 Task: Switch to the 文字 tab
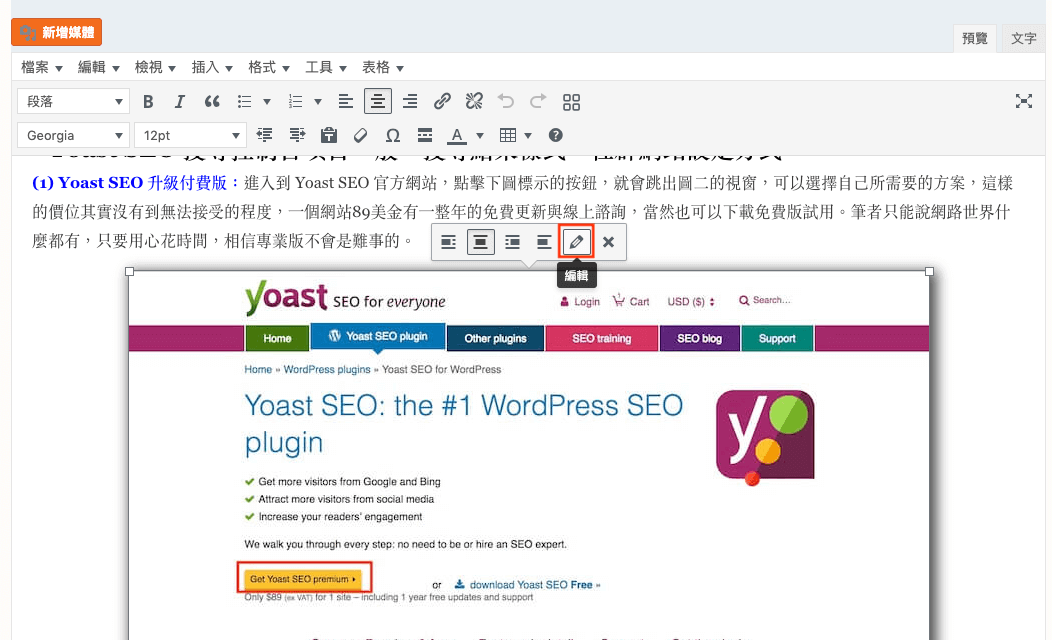click(1023, 38)
